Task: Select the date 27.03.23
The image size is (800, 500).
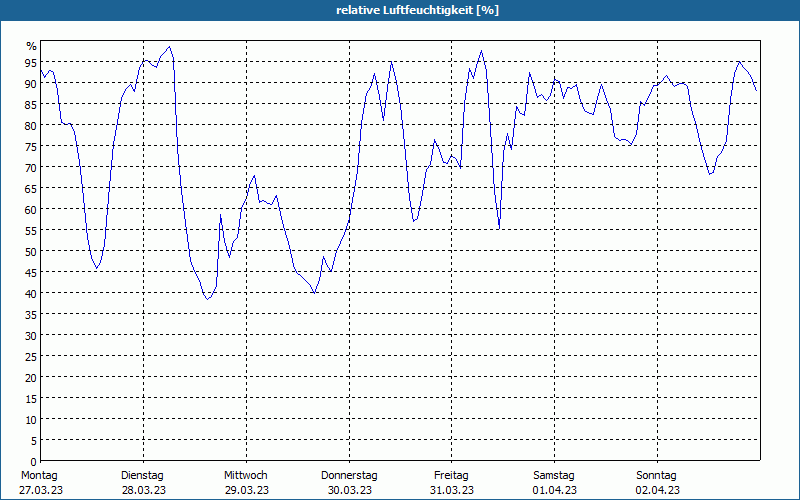Action: [x=41, y=490]
